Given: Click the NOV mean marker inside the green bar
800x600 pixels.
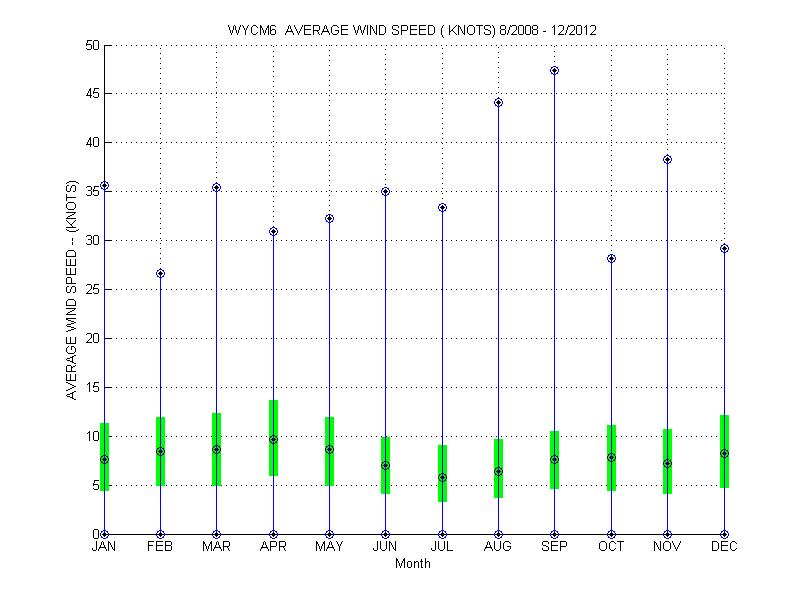Looking at the screenshot, I should pyautogui.click(x=667, y=463).
